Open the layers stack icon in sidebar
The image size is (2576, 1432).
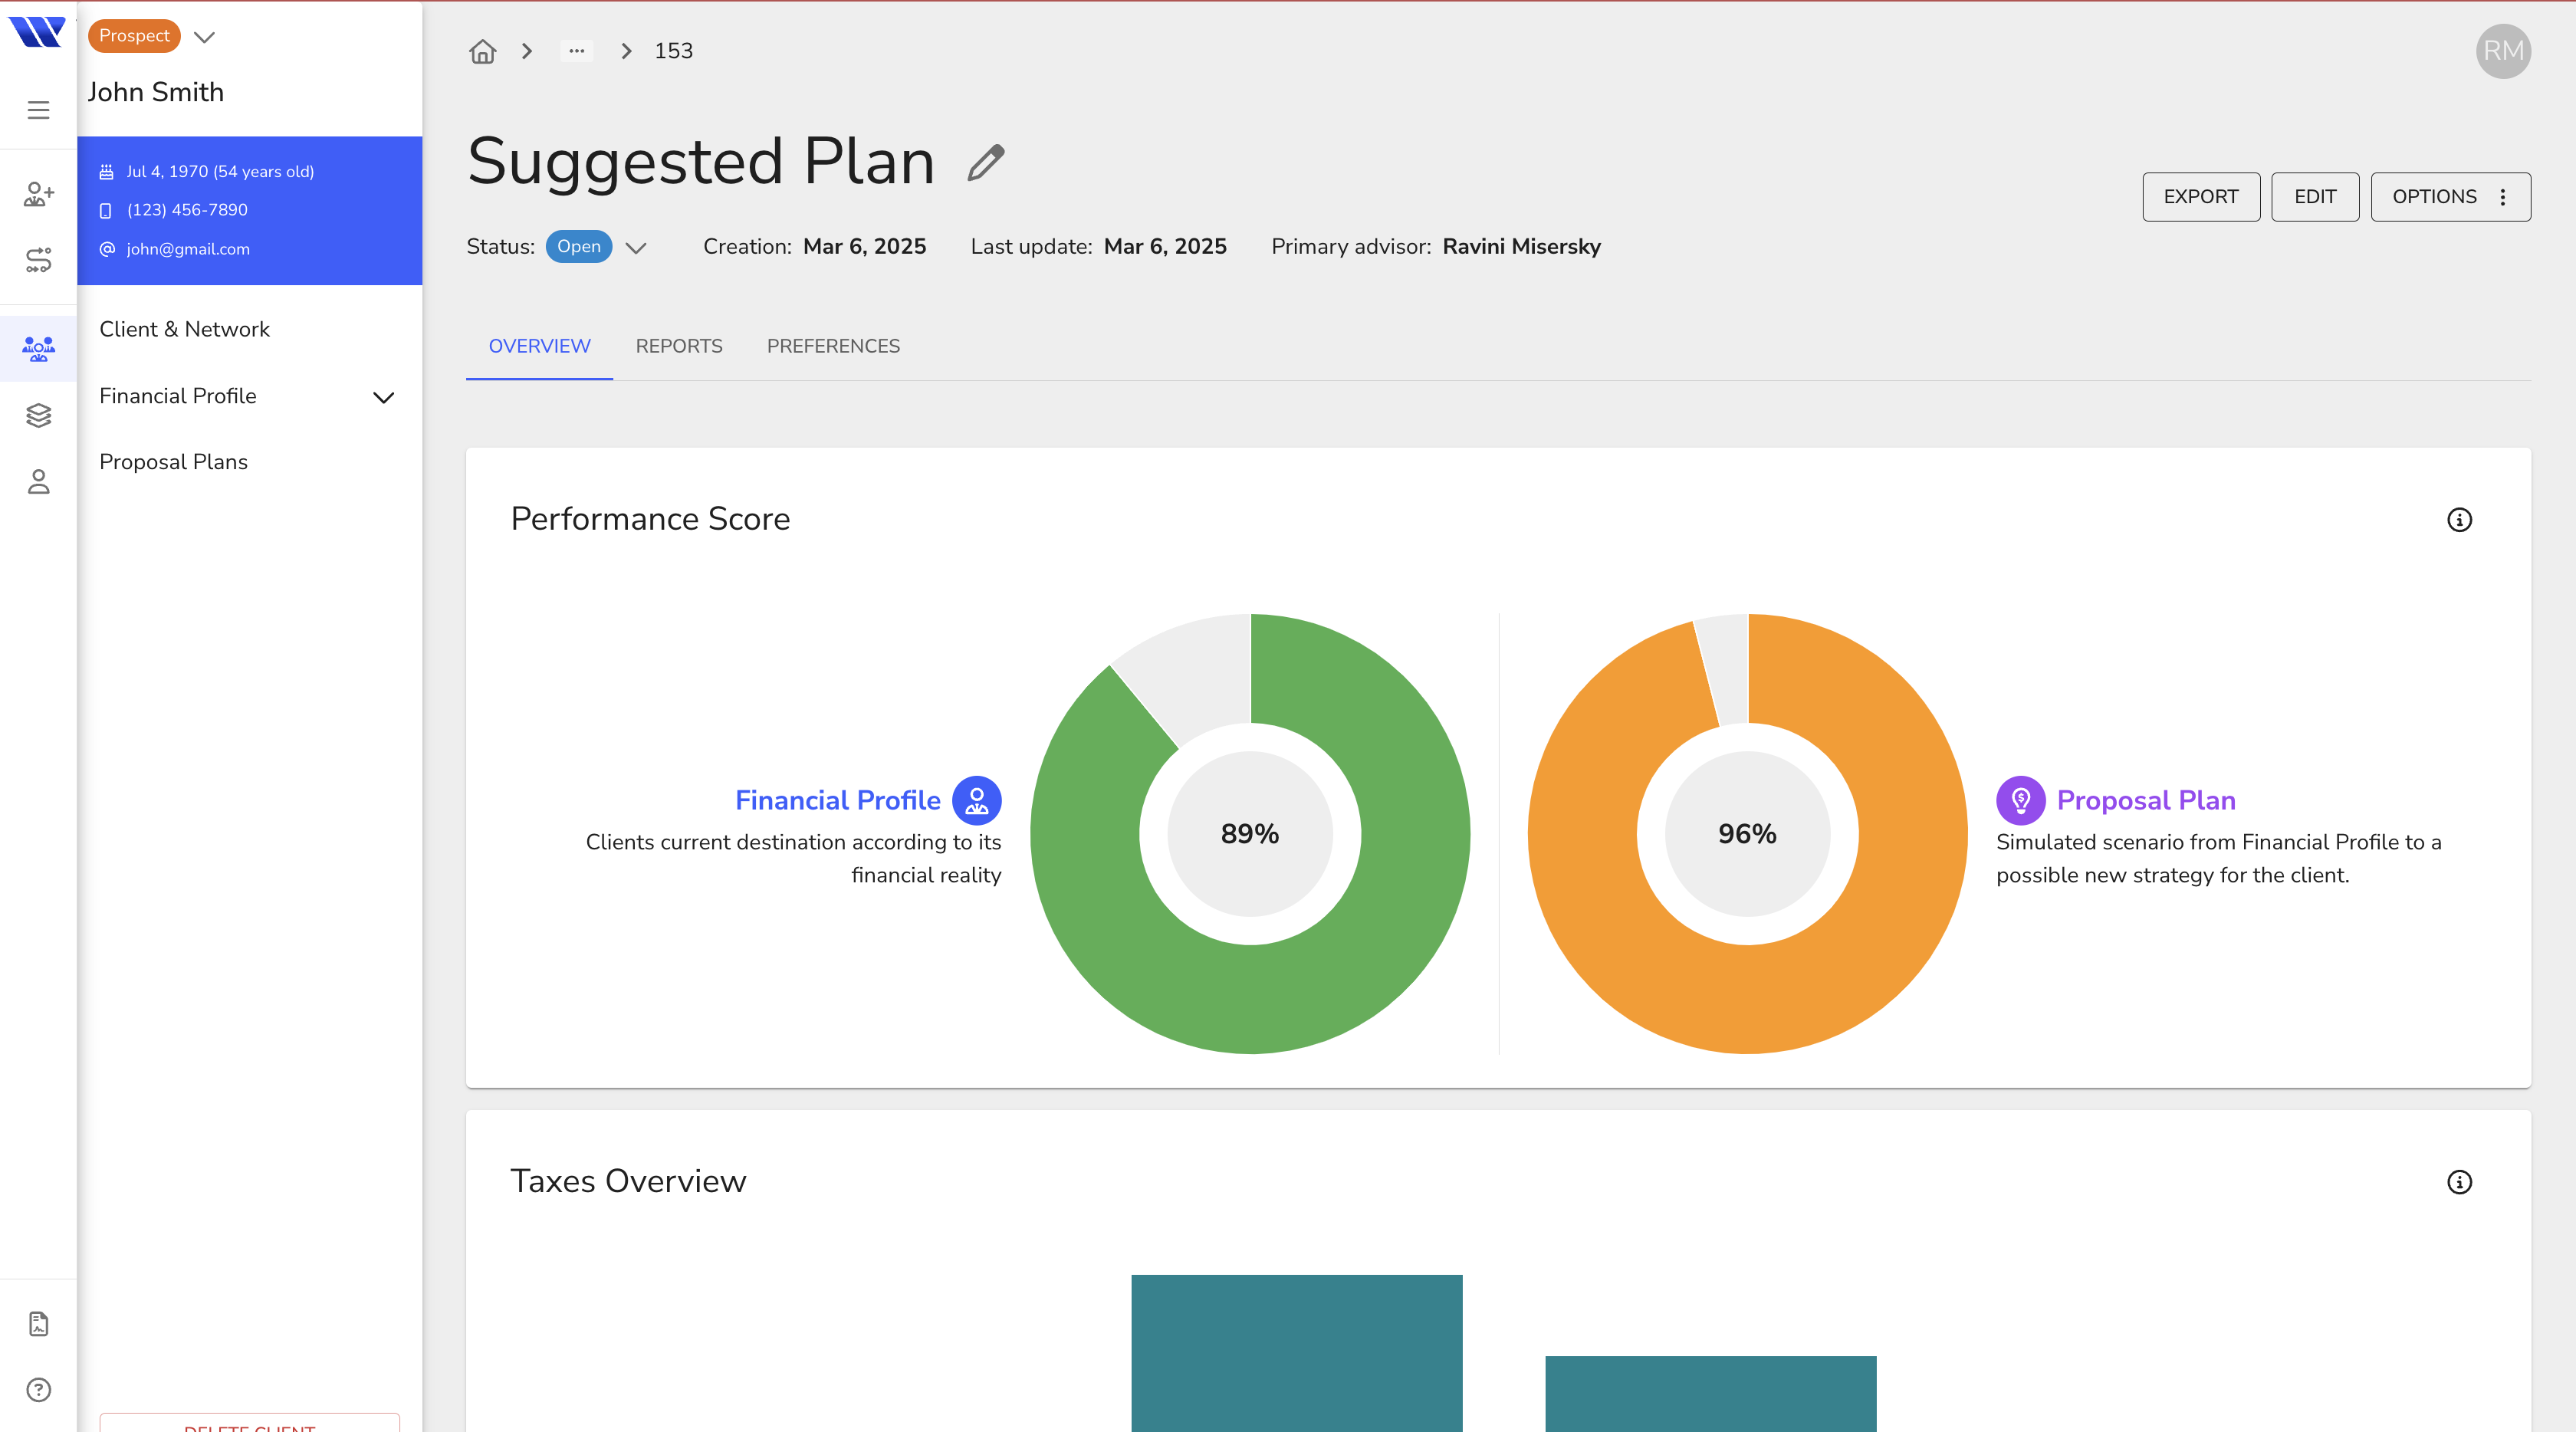point(38,415)
